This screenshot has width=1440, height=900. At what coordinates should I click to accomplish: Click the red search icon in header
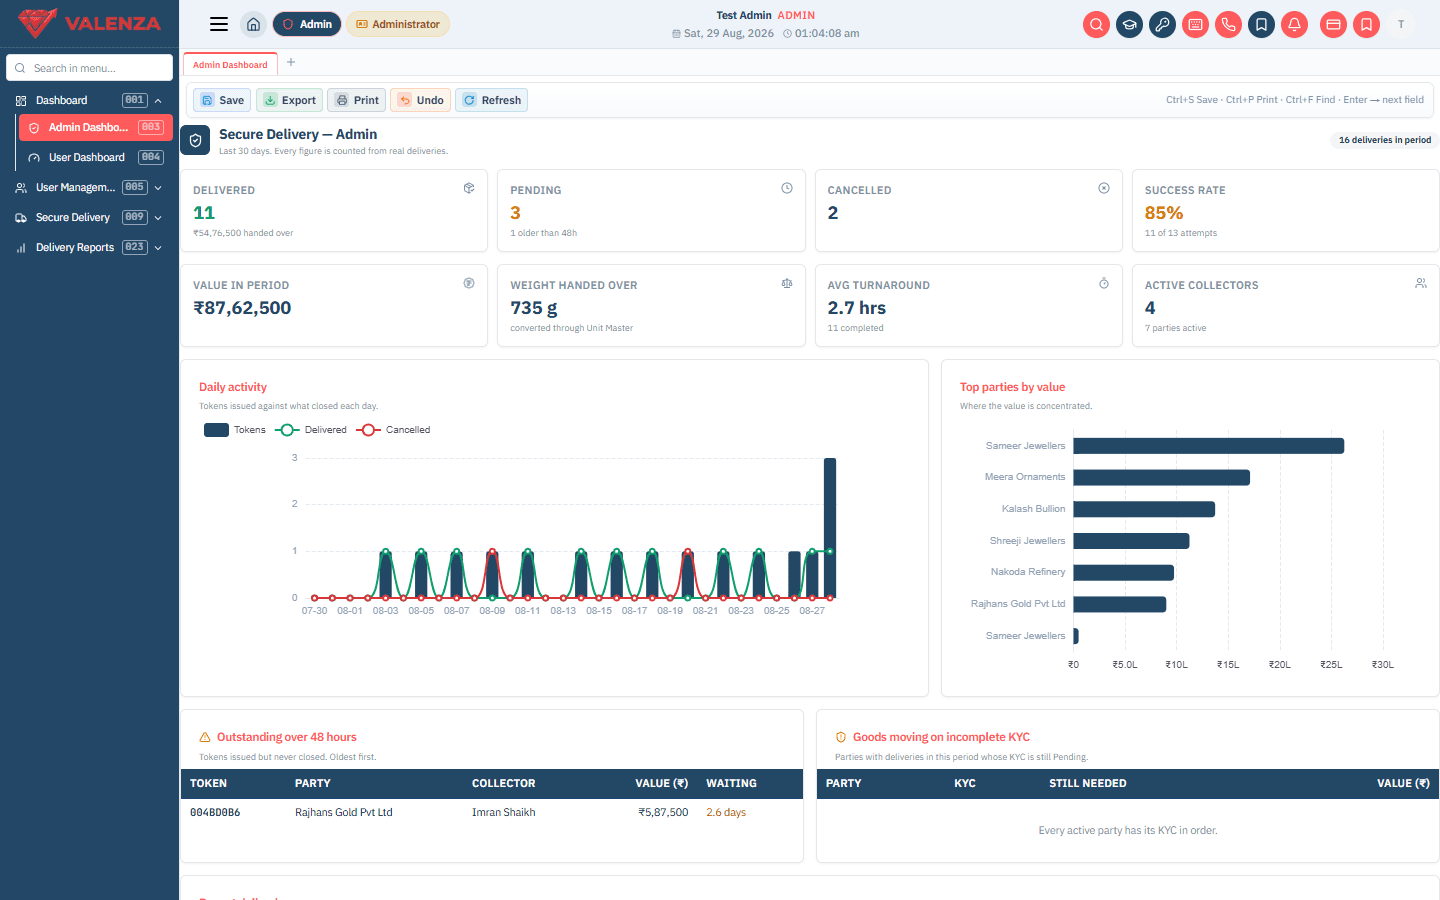click(x=1097, y=24)
